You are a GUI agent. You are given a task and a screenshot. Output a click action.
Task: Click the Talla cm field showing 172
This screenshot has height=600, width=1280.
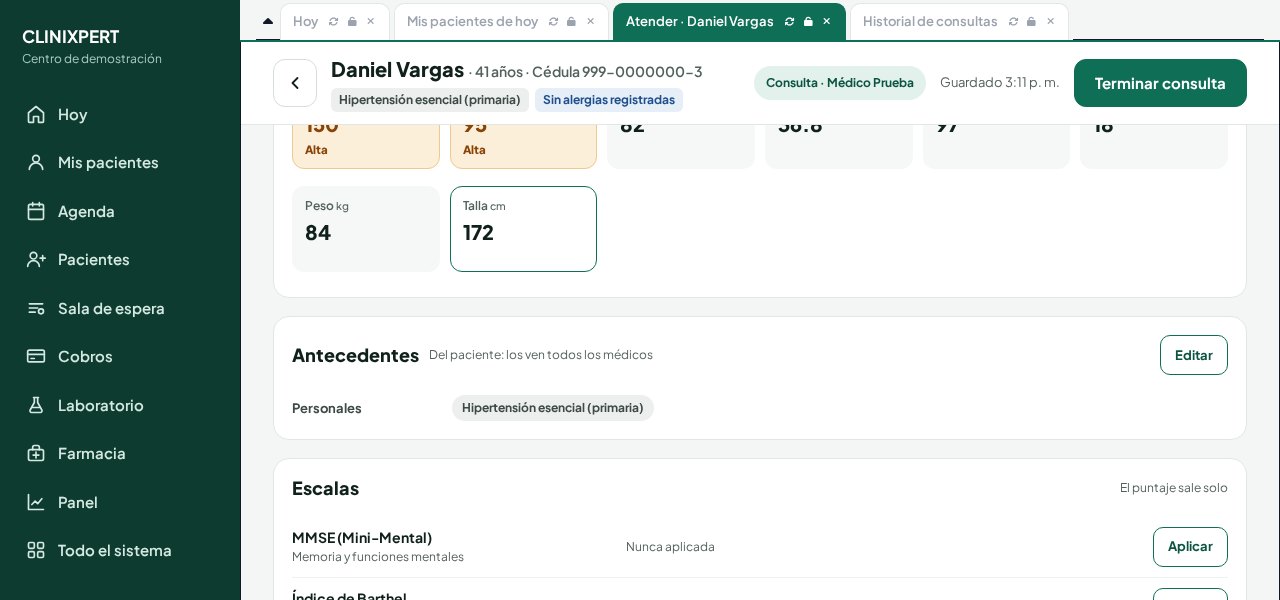click(523, 229)
